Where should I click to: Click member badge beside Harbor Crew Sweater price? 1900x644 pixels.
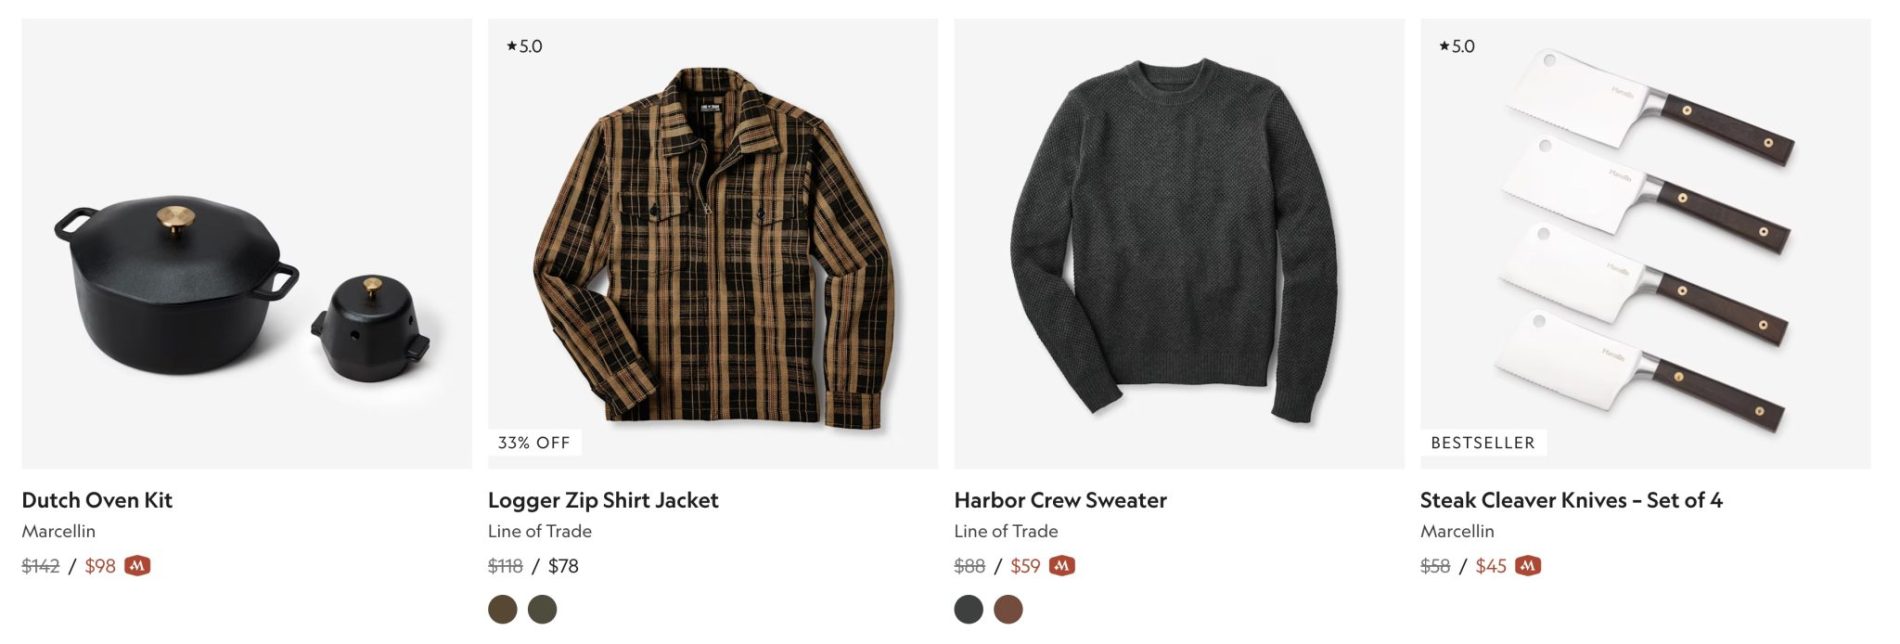(x=1062, y=566)
